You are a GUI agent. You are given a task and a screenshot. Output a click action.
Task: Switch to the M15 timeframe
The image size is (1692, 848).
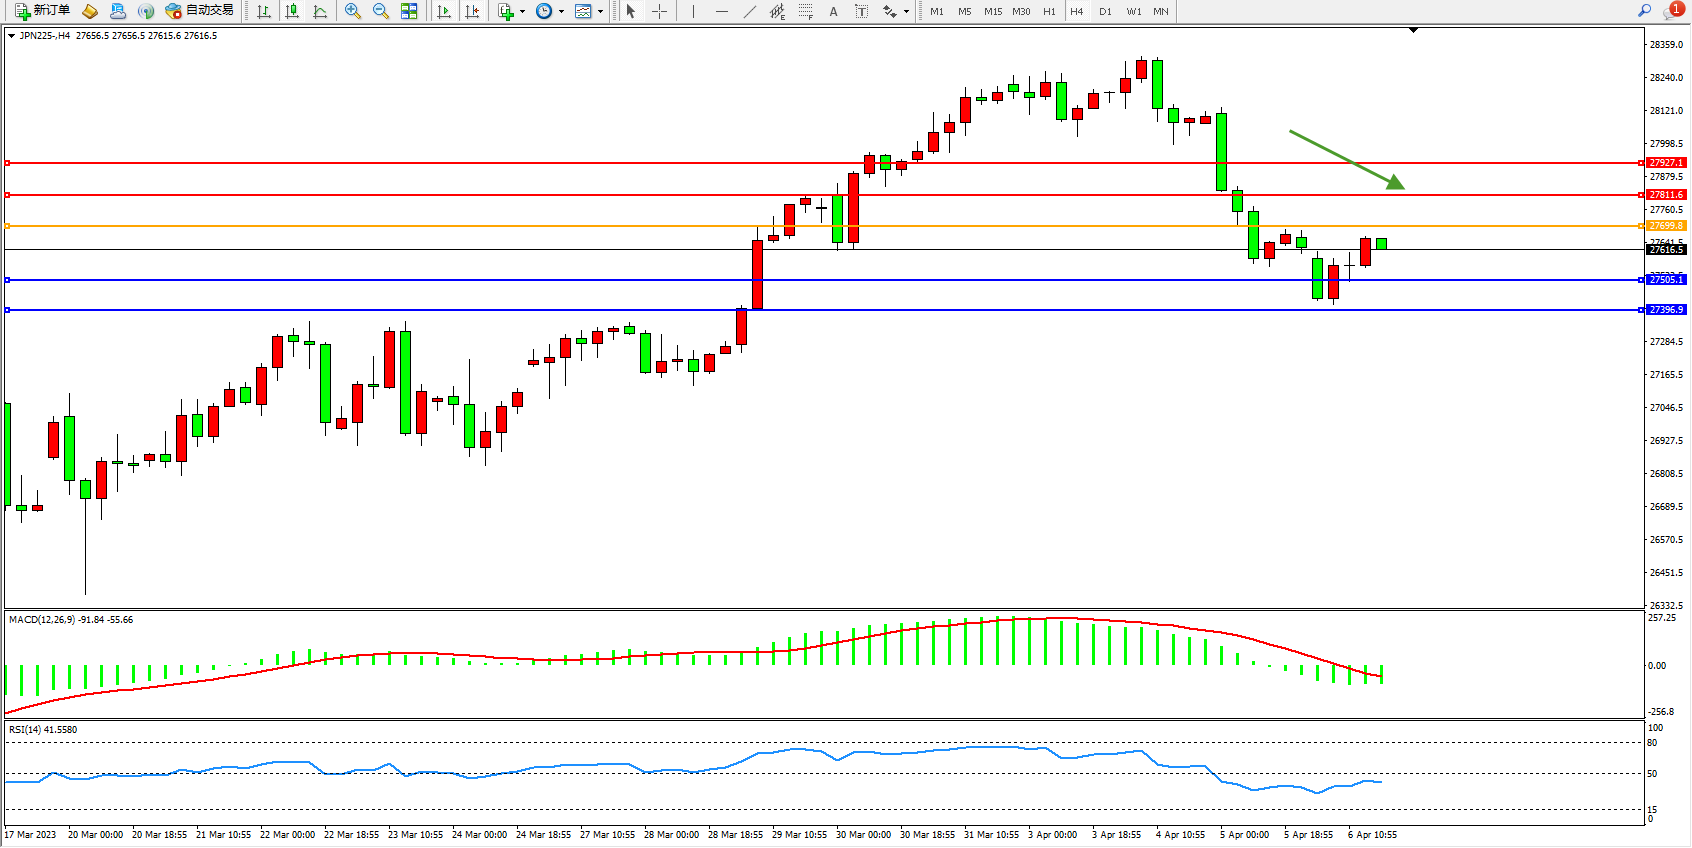(x=992, y=11)
